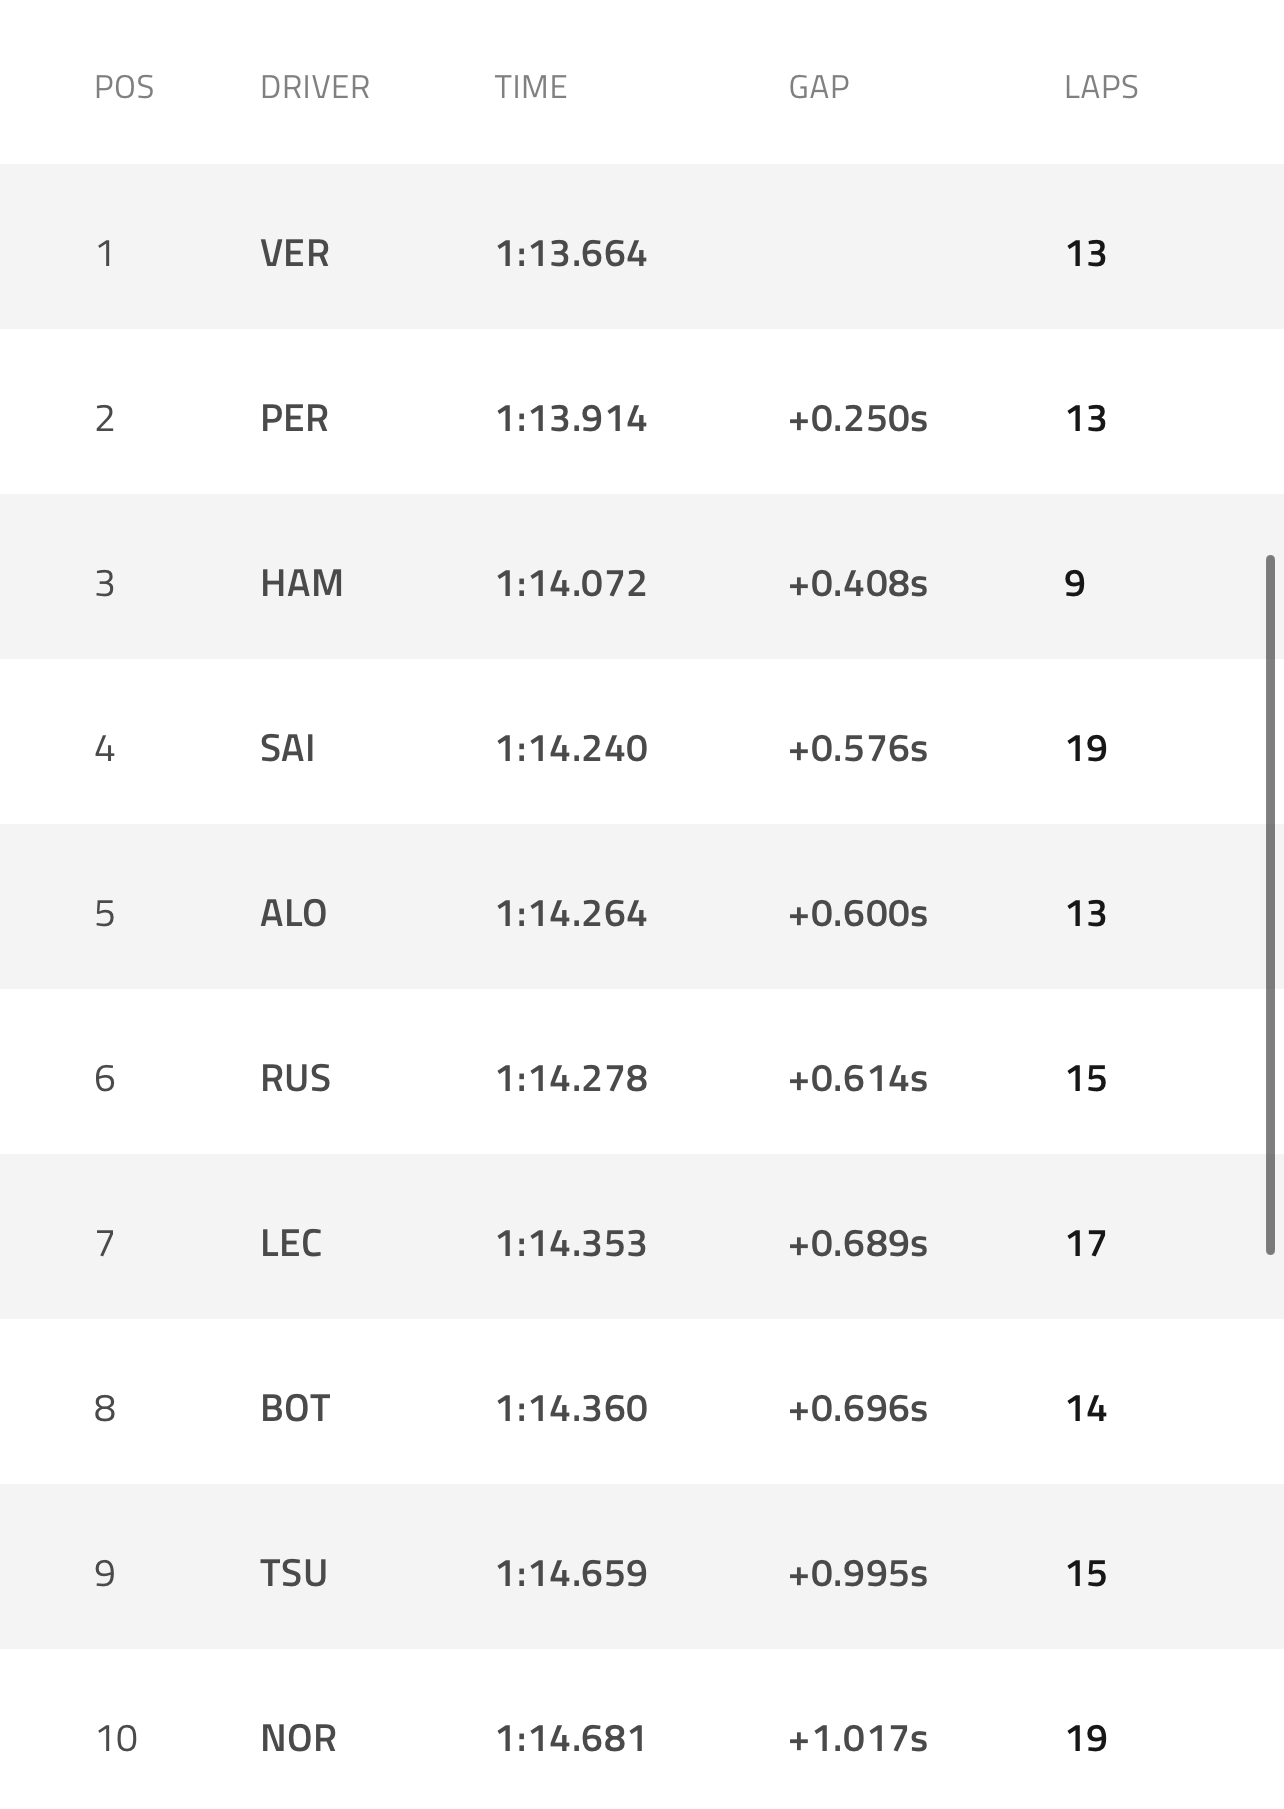This screenshot has height=1809, width=1284.
Task: Choose driver SAI in fourth position
Action: 287,749
